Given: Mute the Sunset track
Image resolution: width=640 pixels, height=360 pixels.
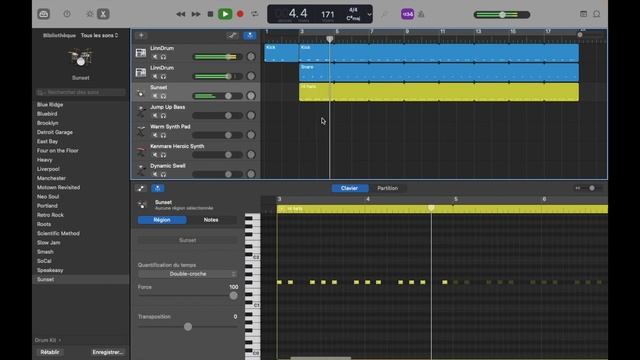Looking at the screenshot, I should click(155, 96).
